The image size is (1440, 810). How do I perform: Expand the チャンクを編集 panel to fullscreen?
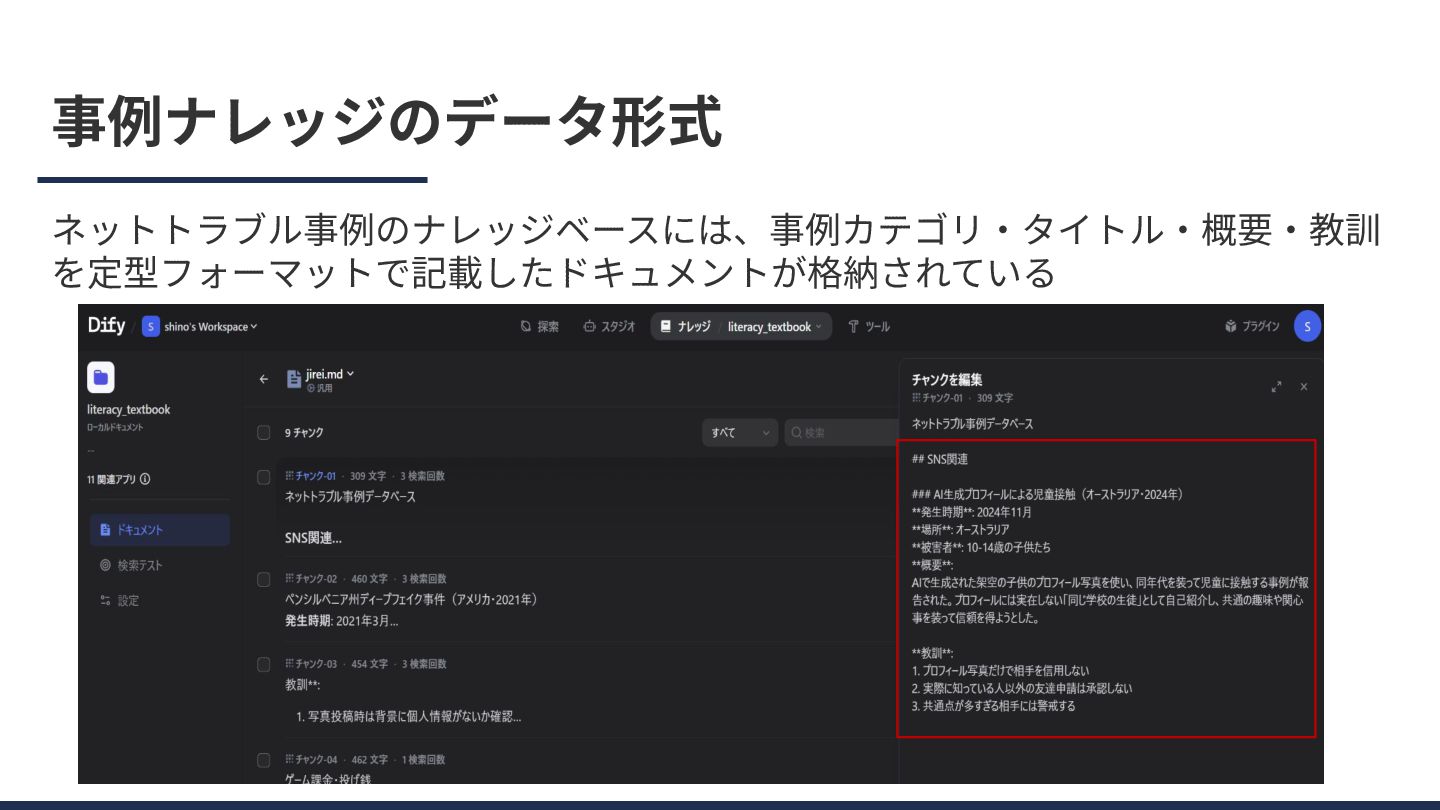(x=1276, y=387)
